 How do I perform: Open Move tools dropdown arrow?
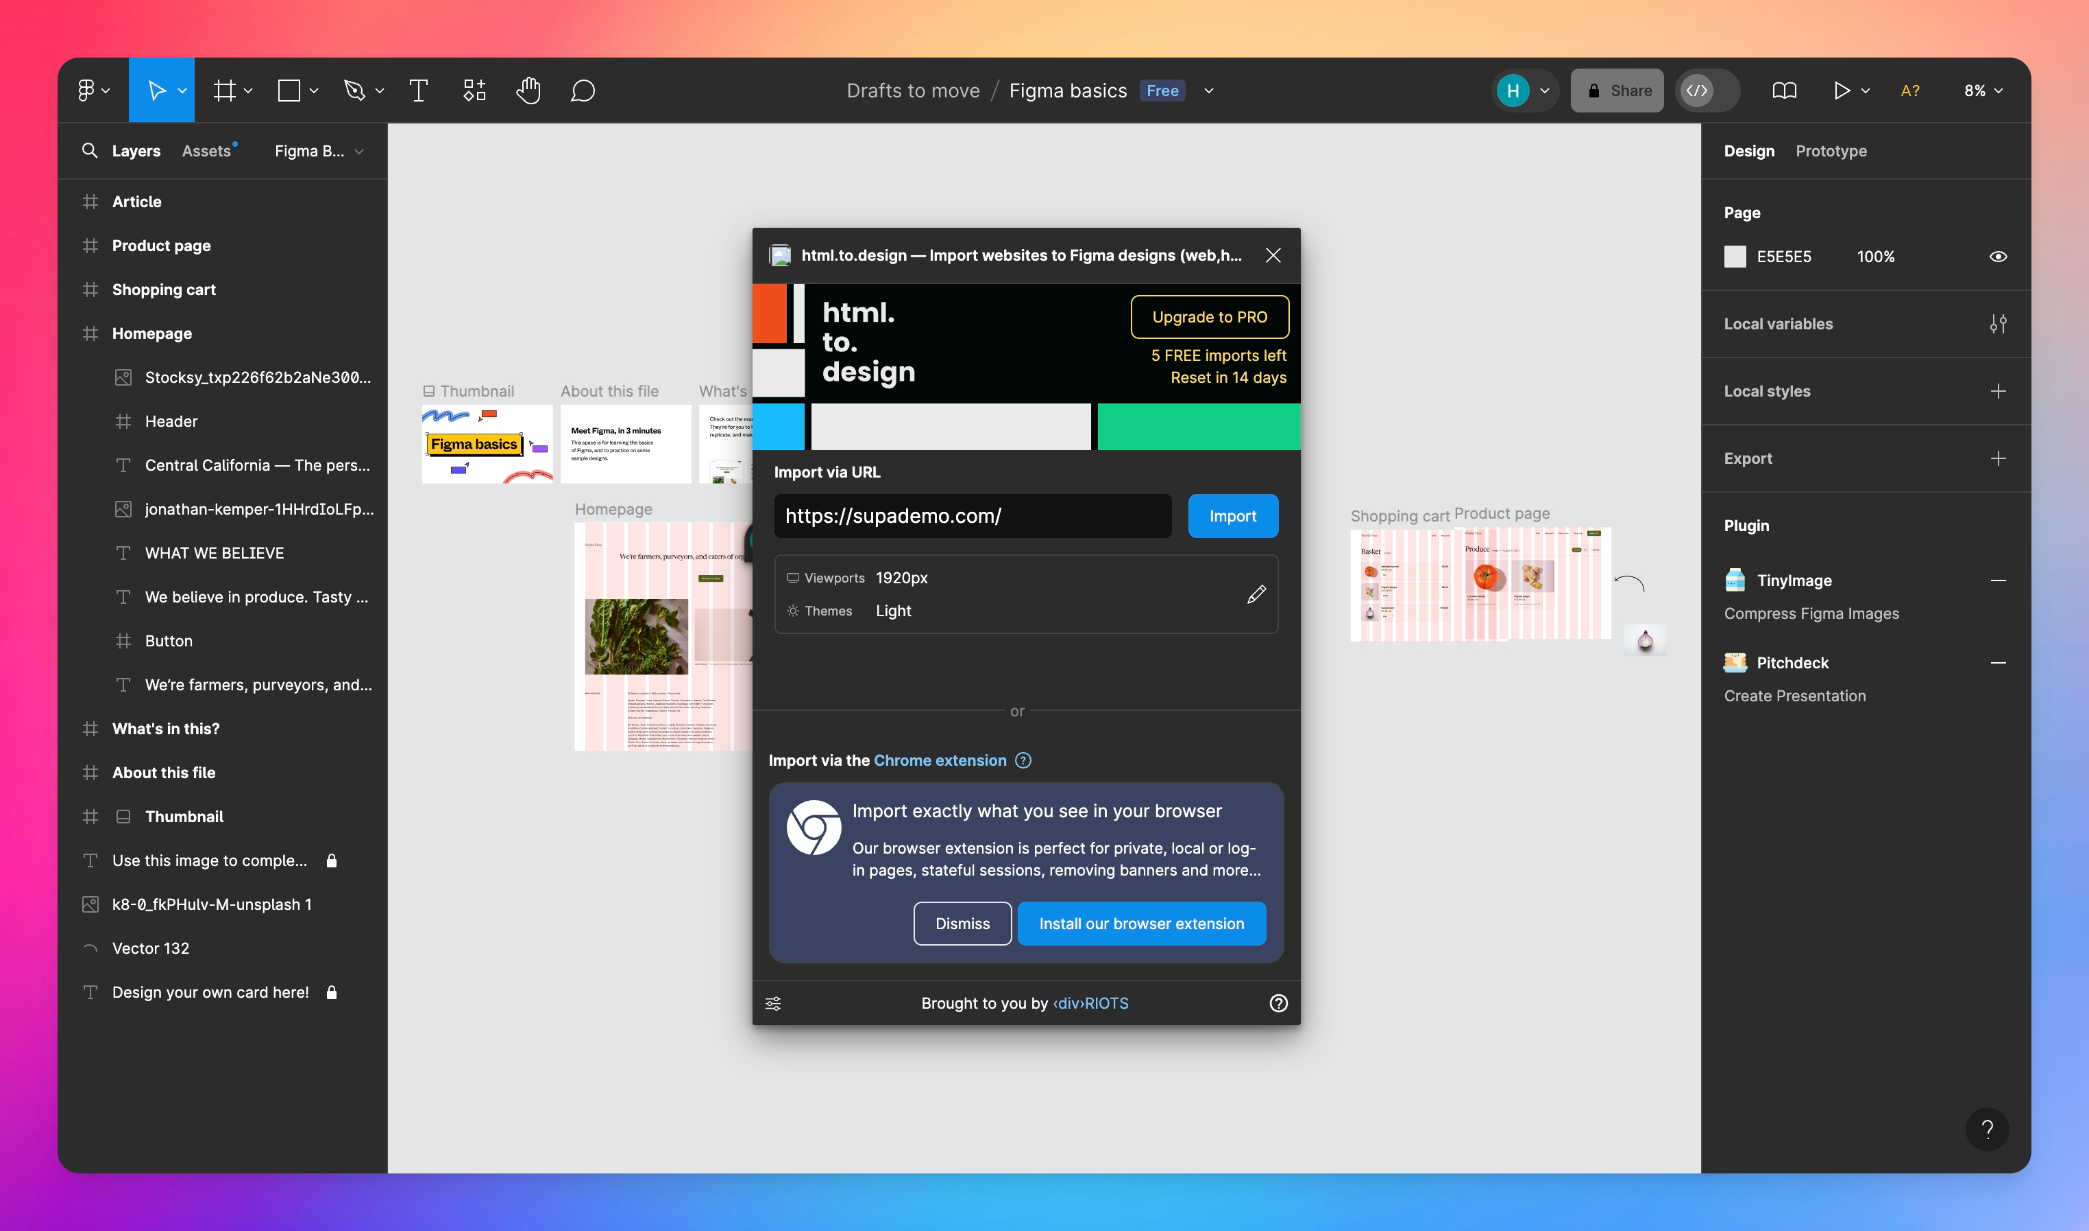[x=182, y=91]
